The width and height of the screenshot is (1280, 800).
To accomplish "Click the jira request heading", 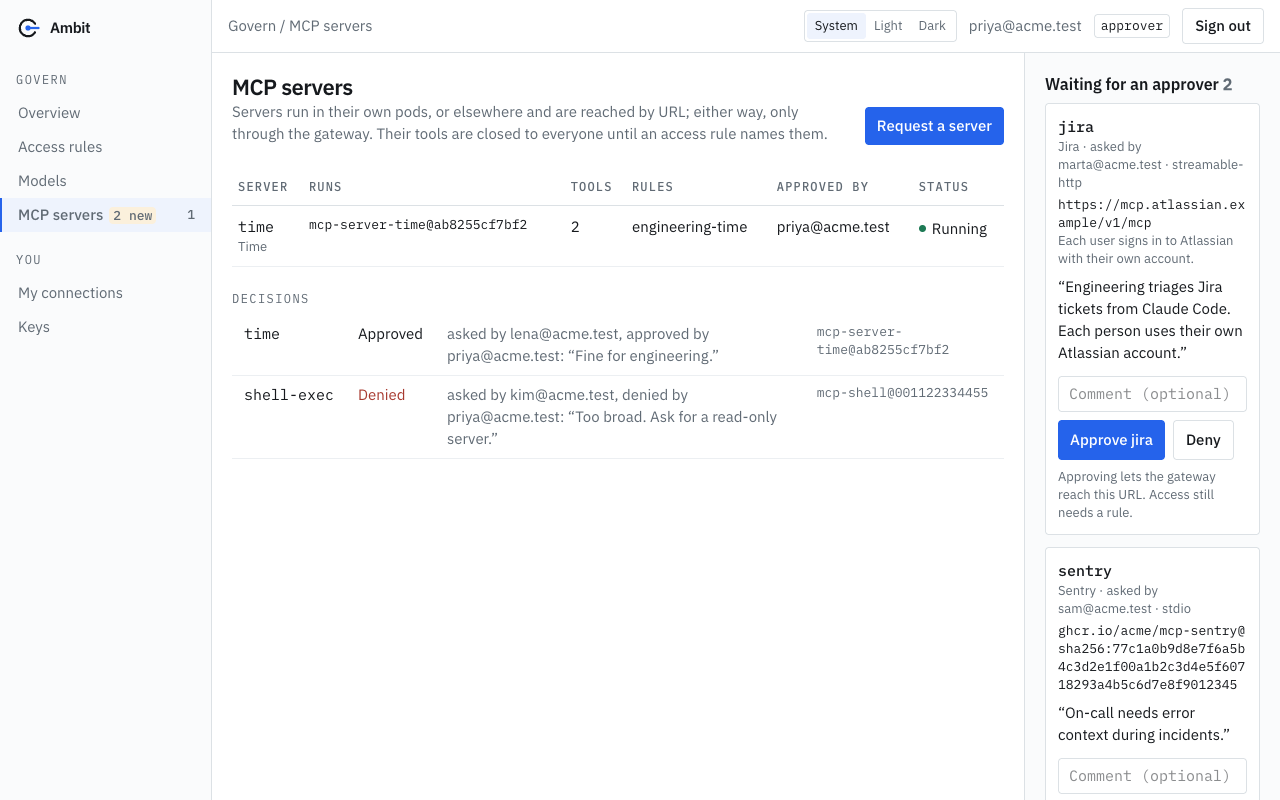I will (1076, 127).
